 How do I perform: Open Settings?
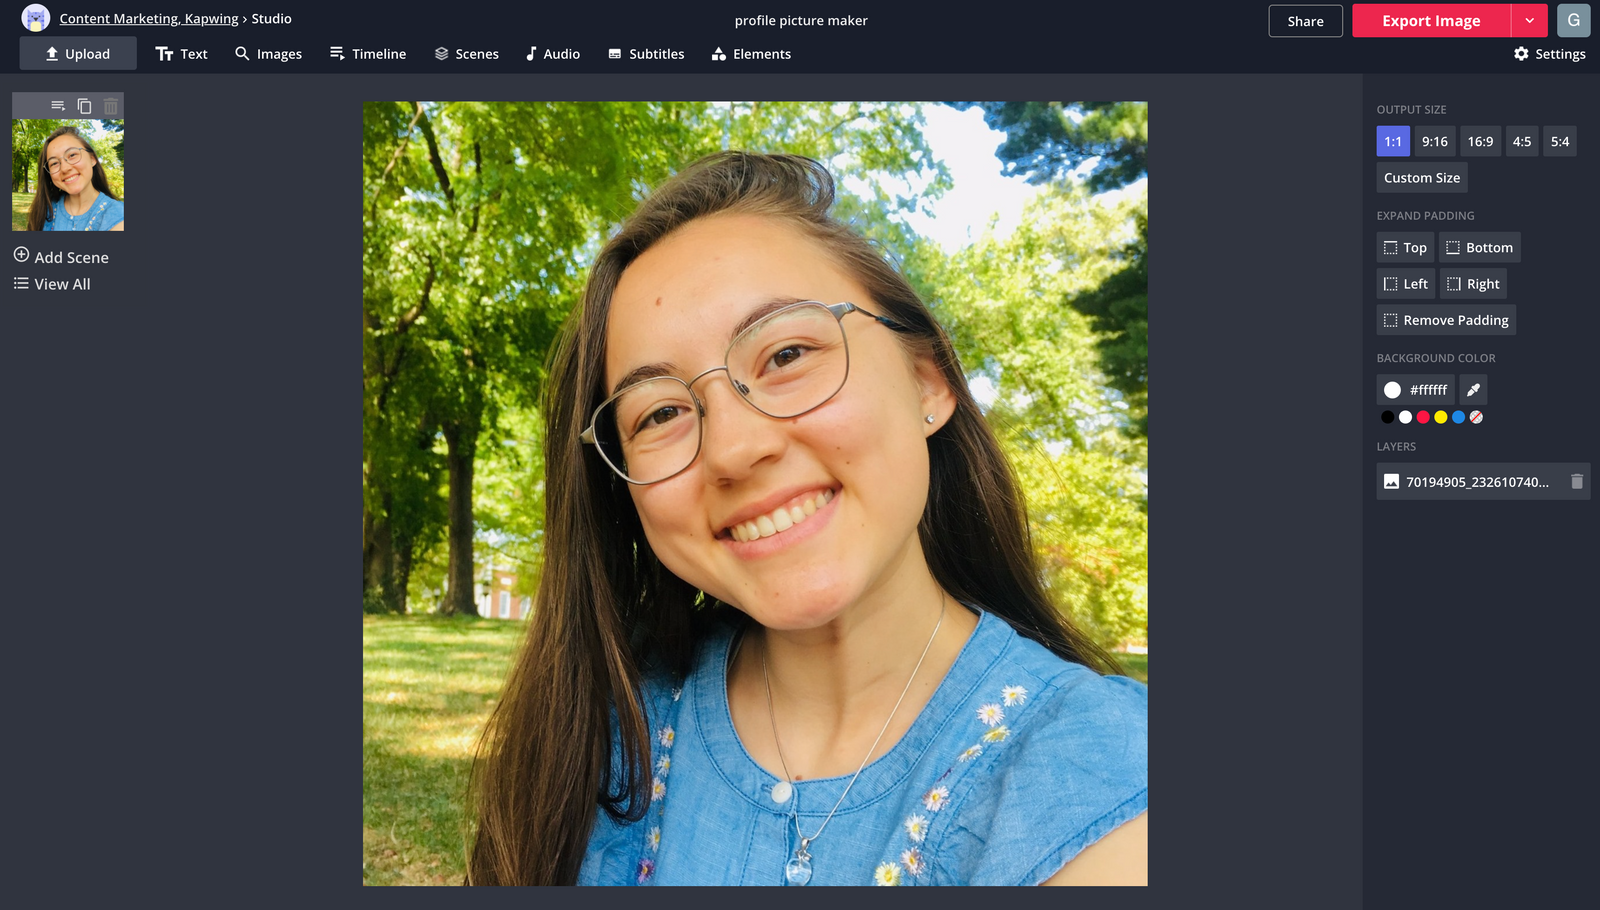click(x=1550, y=54)
